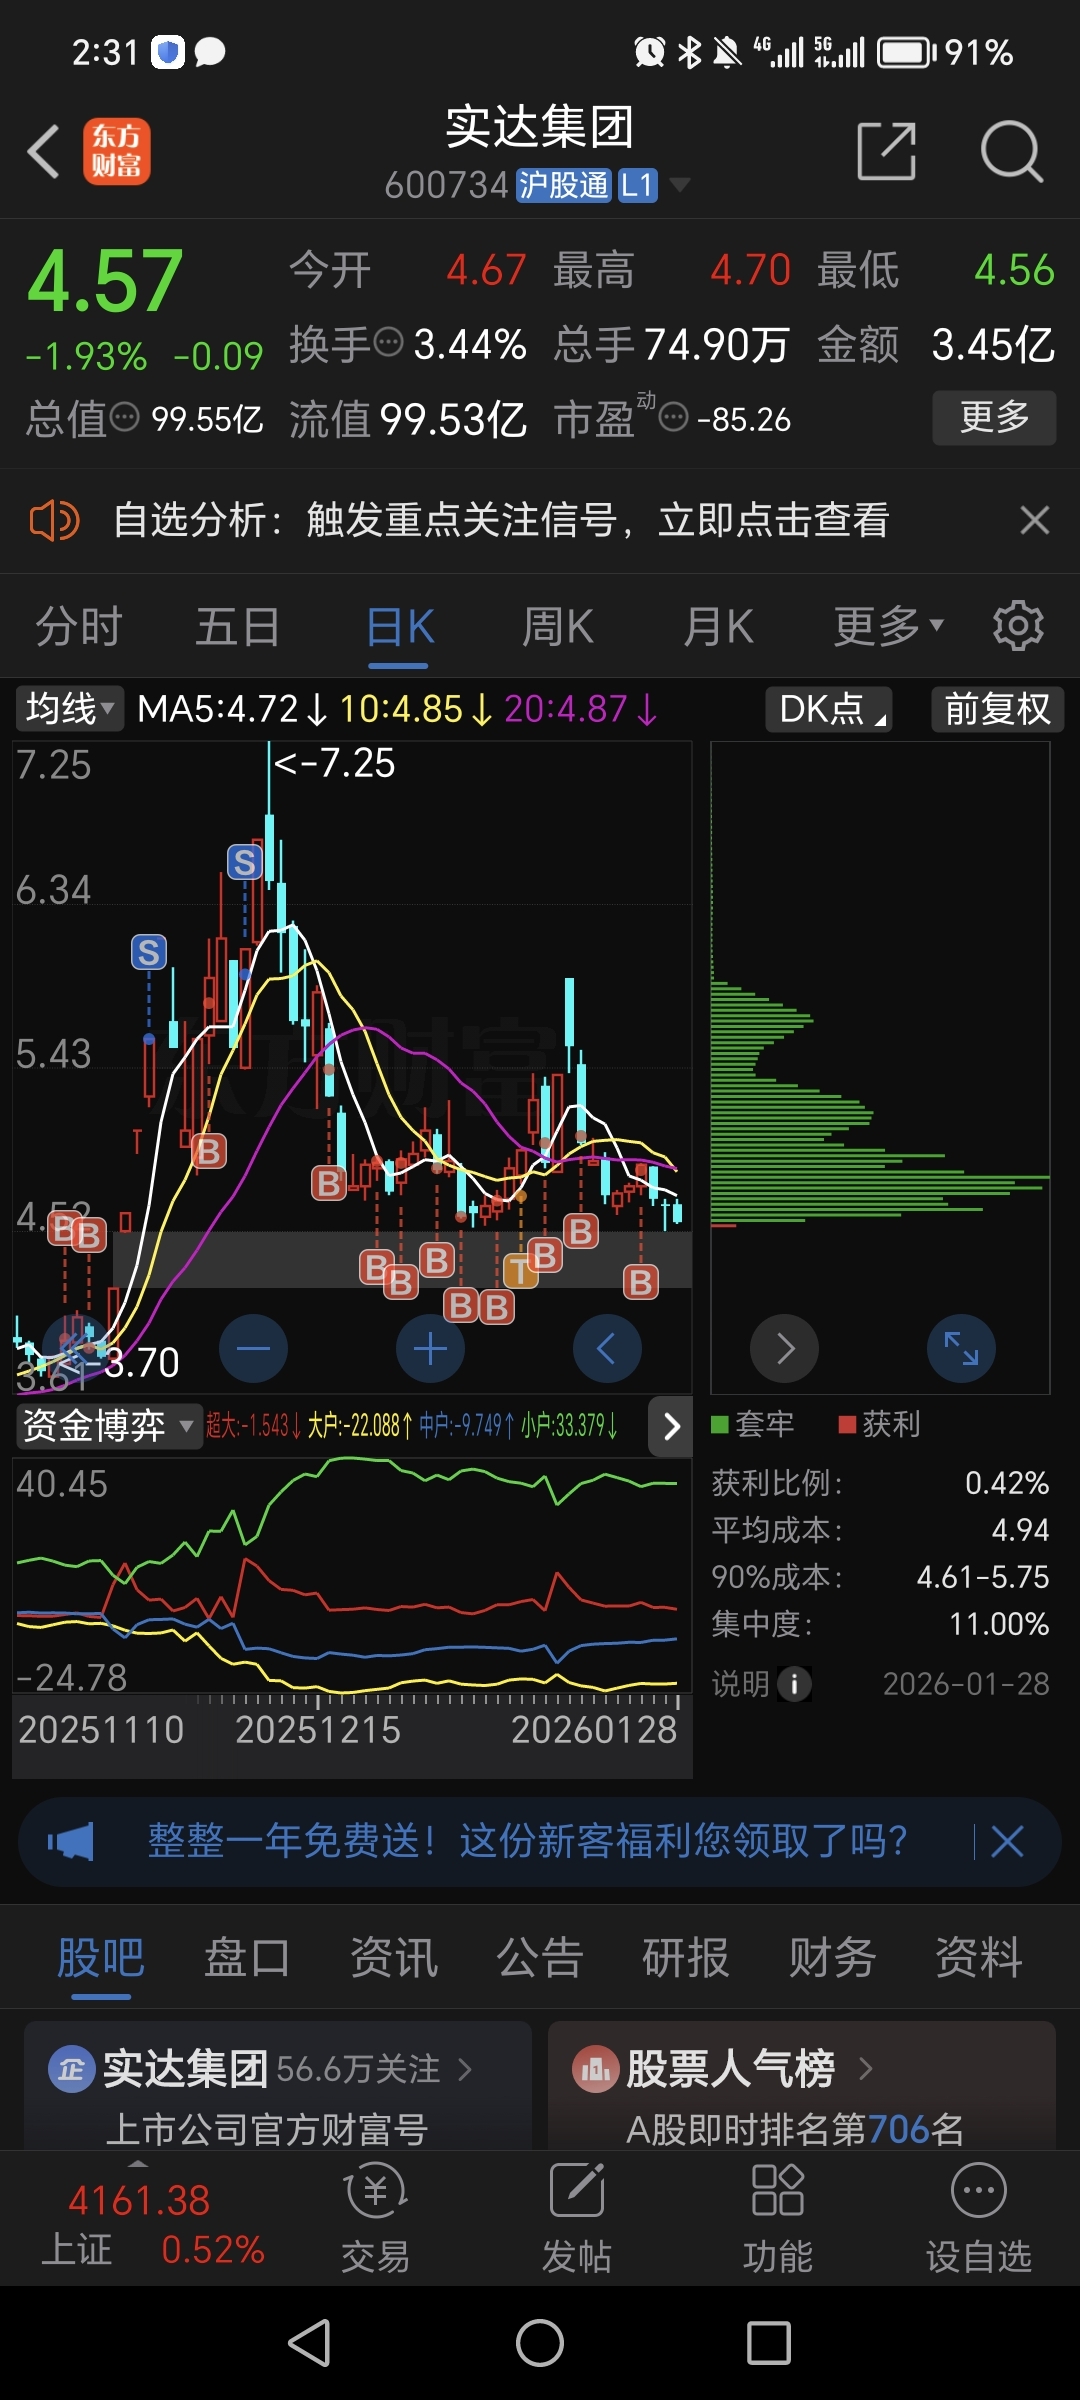Open 整整一年免费送 promotion link

527,1841
